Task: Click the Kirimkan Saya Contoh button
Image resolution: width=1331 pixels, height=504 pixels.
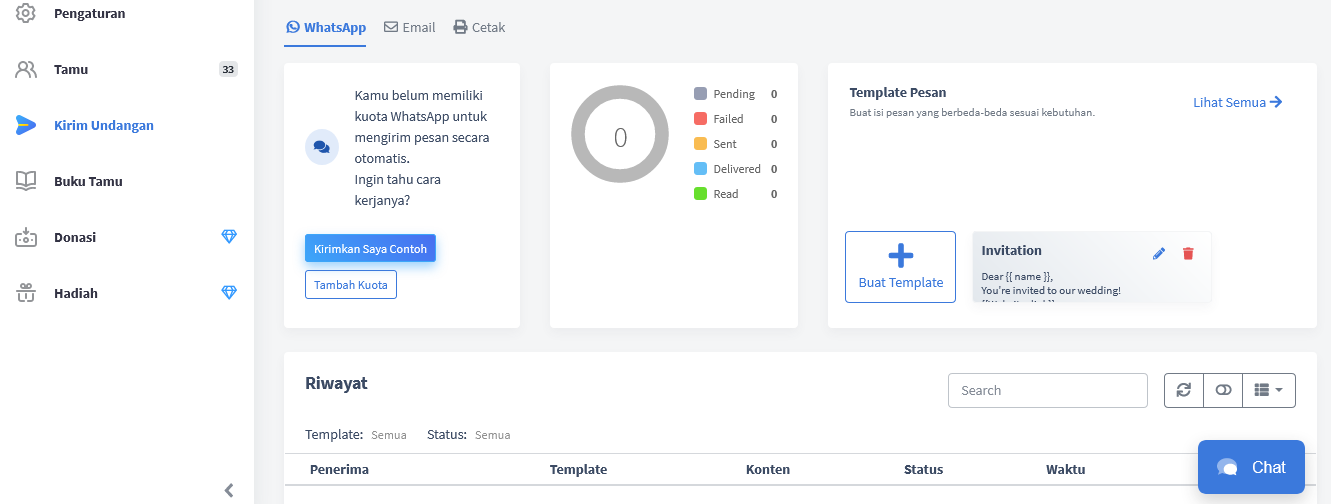Action: pyautogui.click(x=370, y=249)
